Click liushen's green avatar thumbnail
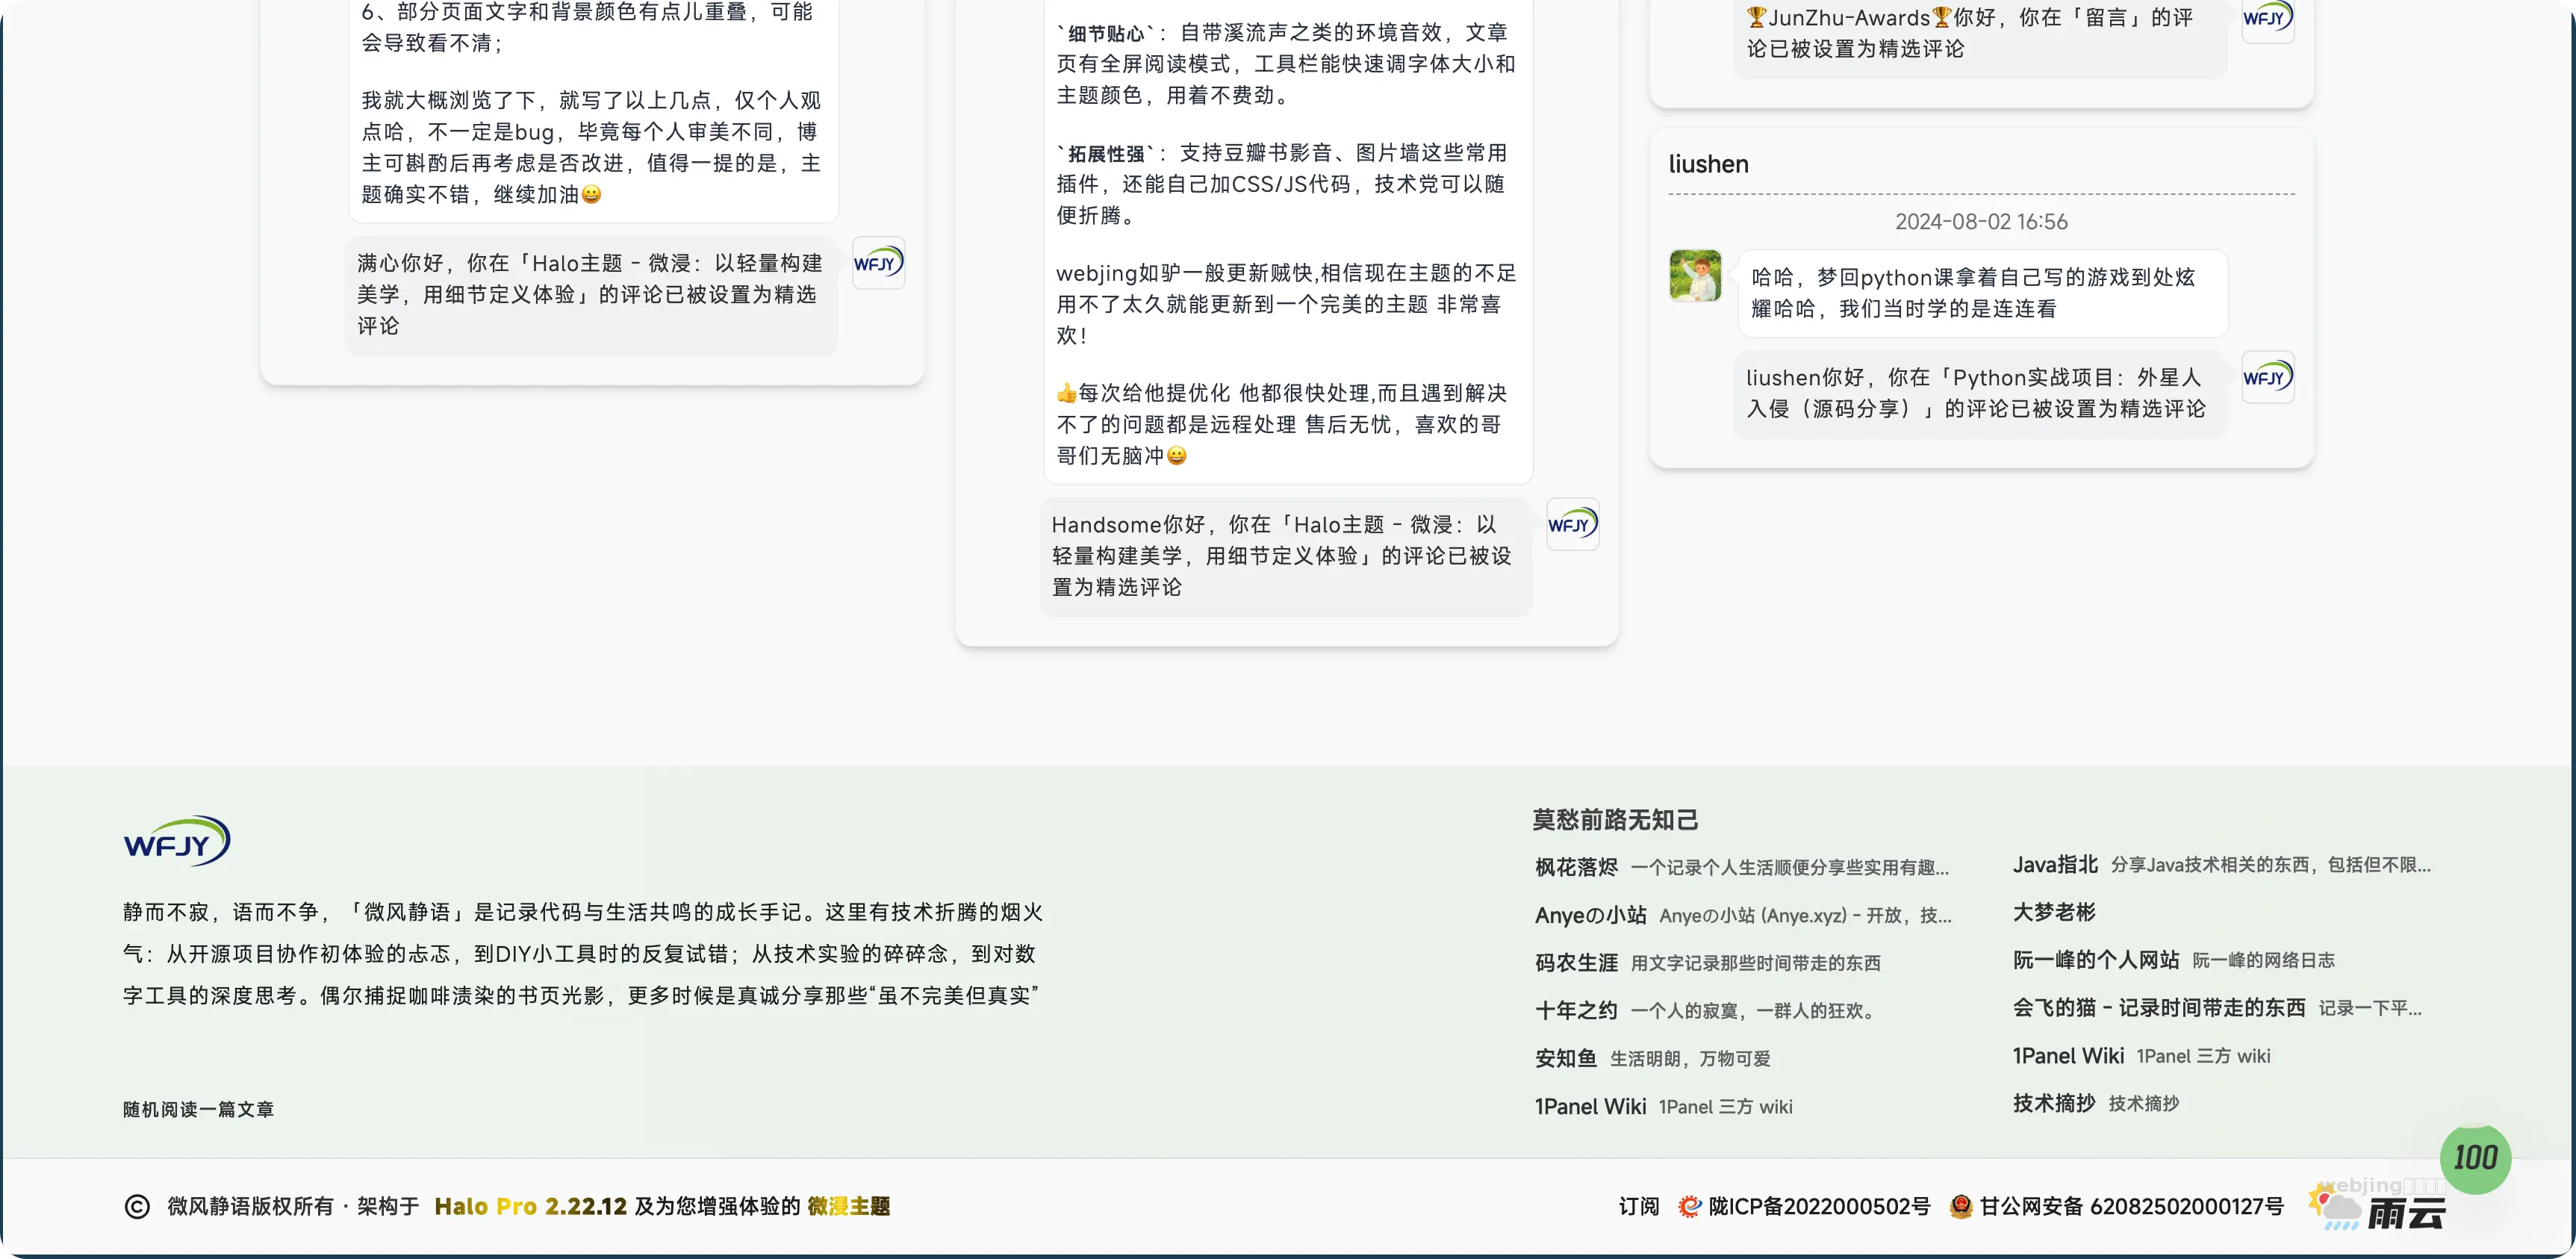Screen dimensions: 2576x1259 click(x=1695, y=276)
